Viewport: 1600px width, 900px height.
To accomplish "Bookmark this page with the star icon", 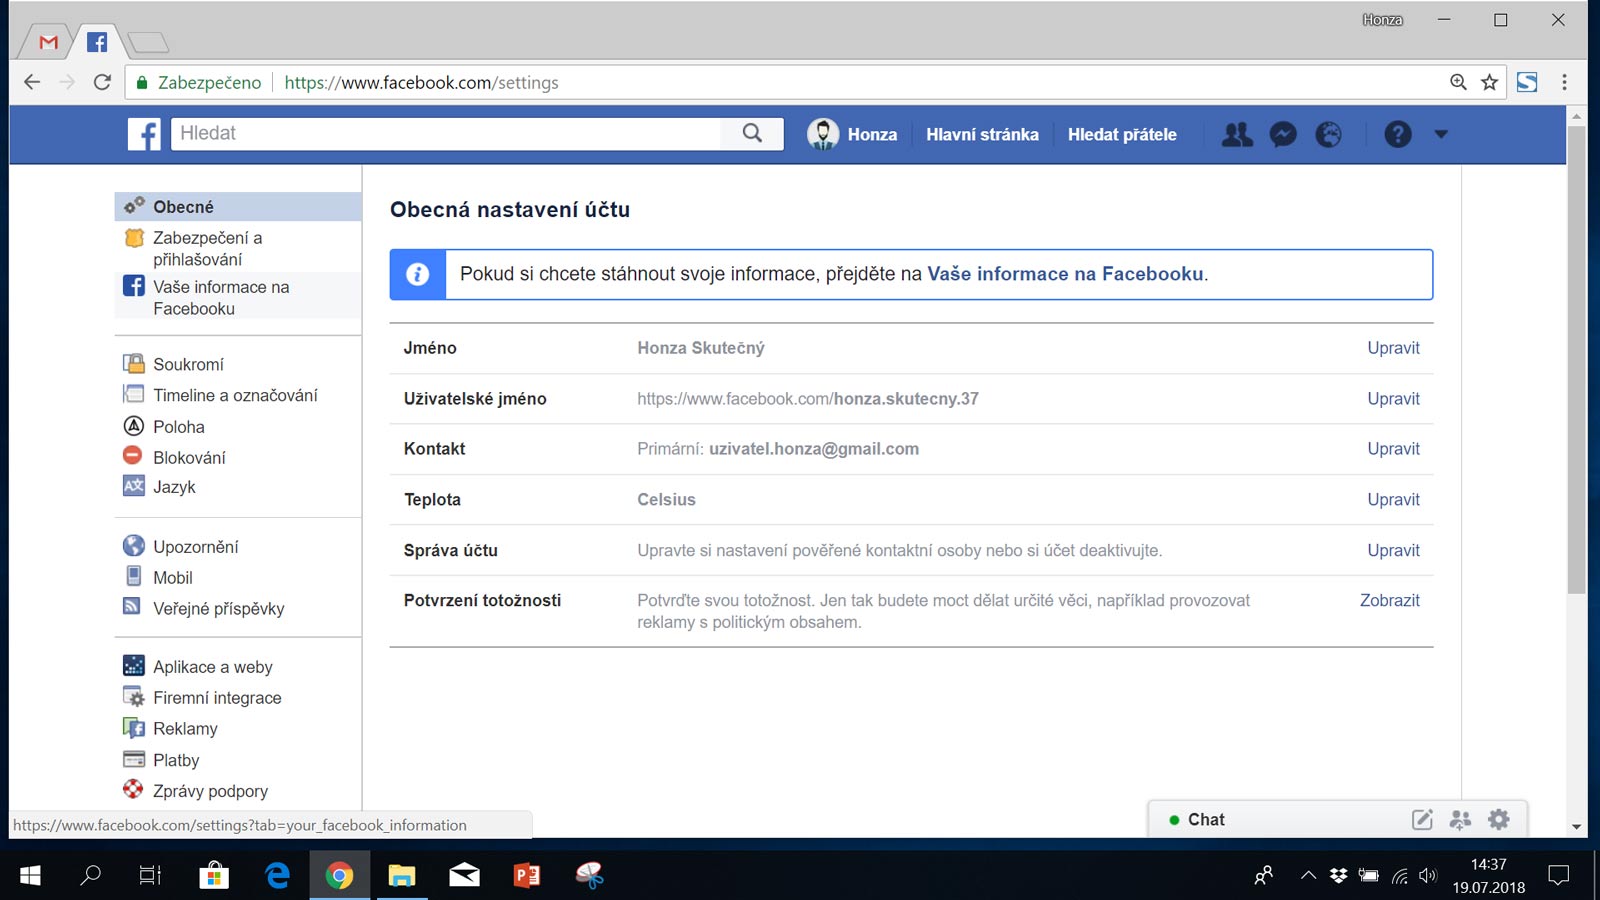I will tap(1489, 82).
